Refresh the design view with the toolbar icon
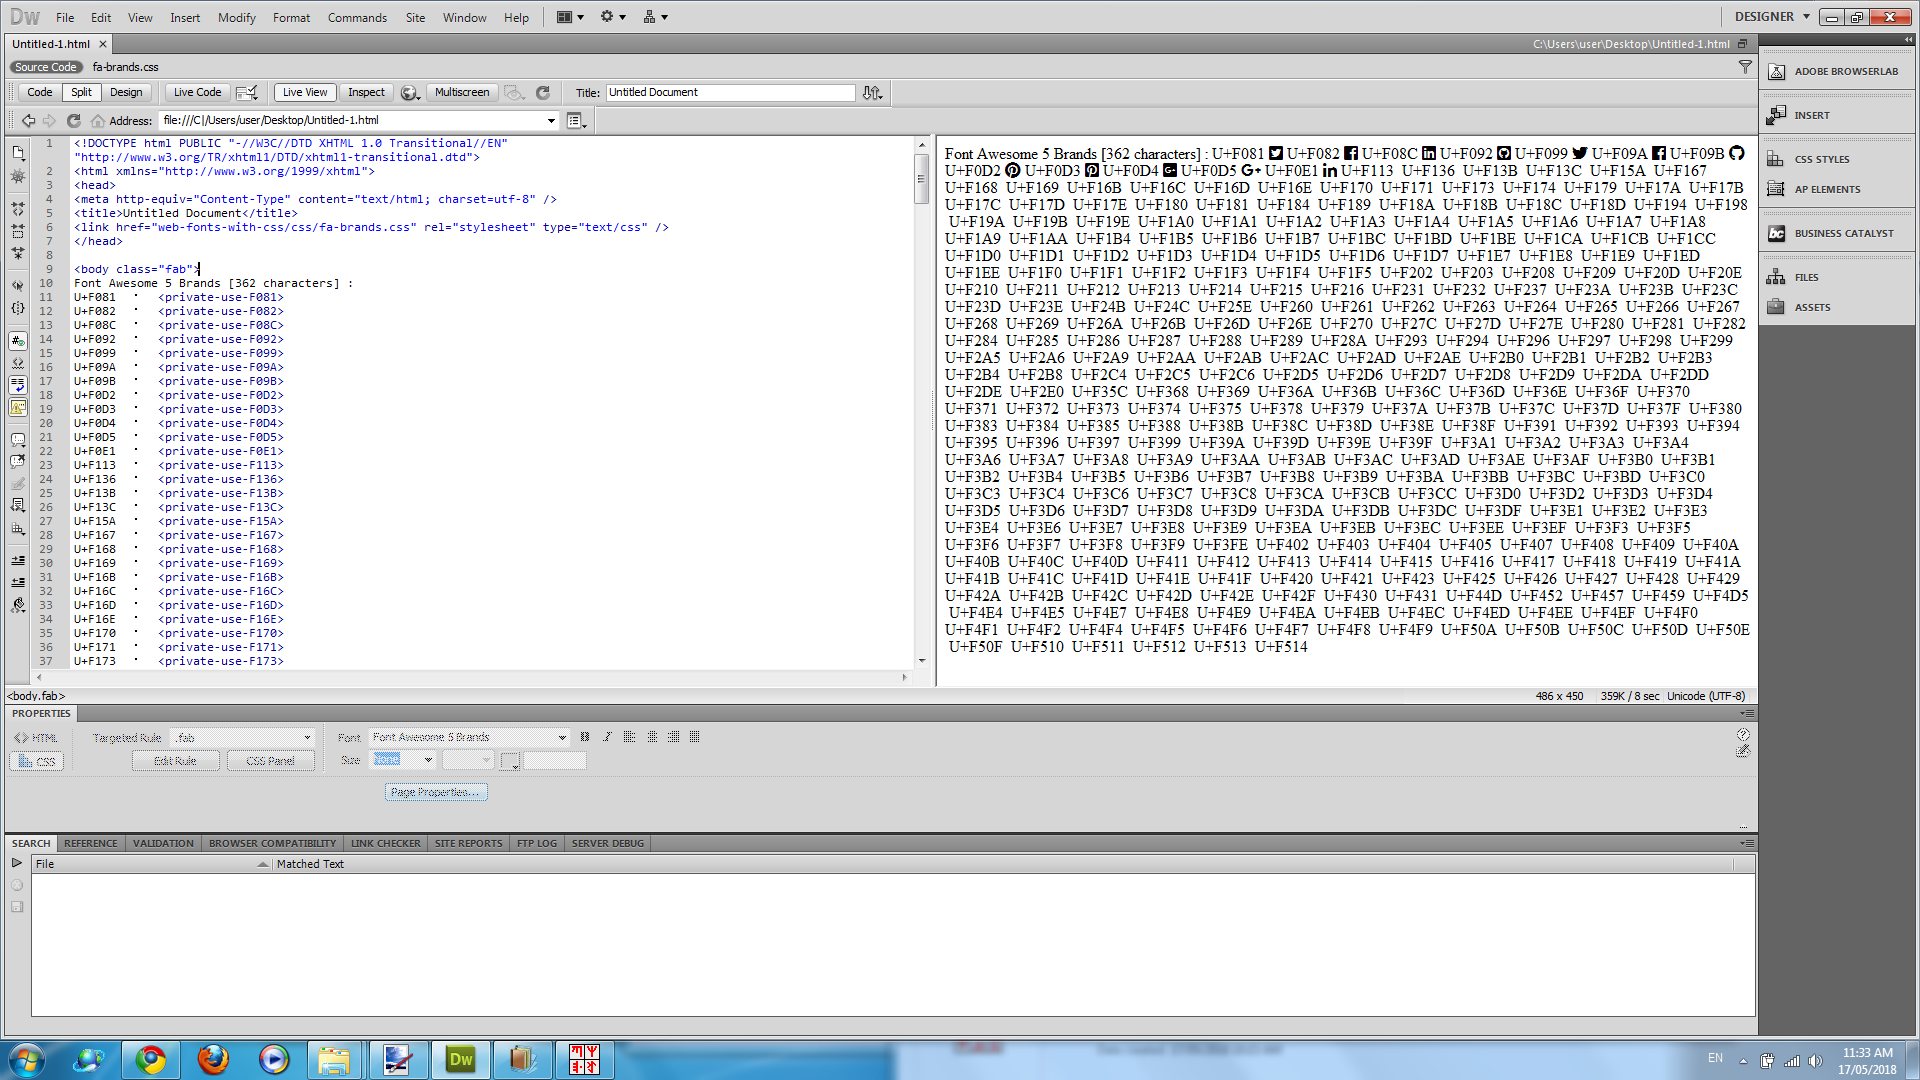 [x=543, y=92]
